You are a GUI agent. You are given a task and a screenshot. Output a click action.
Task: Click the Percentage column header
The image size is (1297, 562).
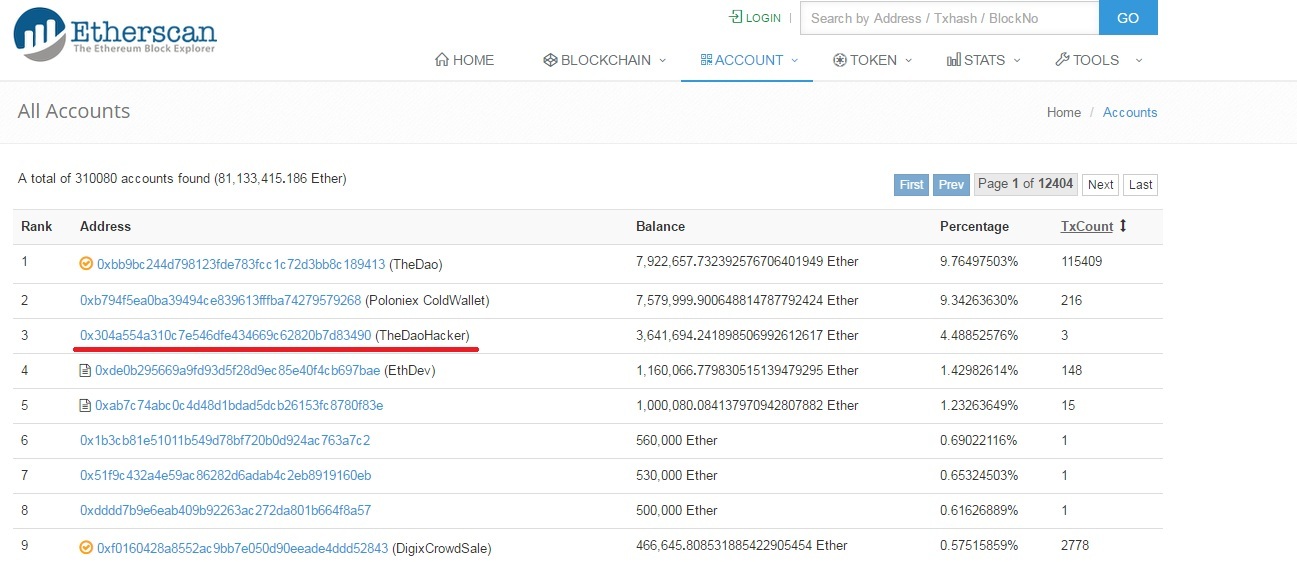[x=974, y=226]
